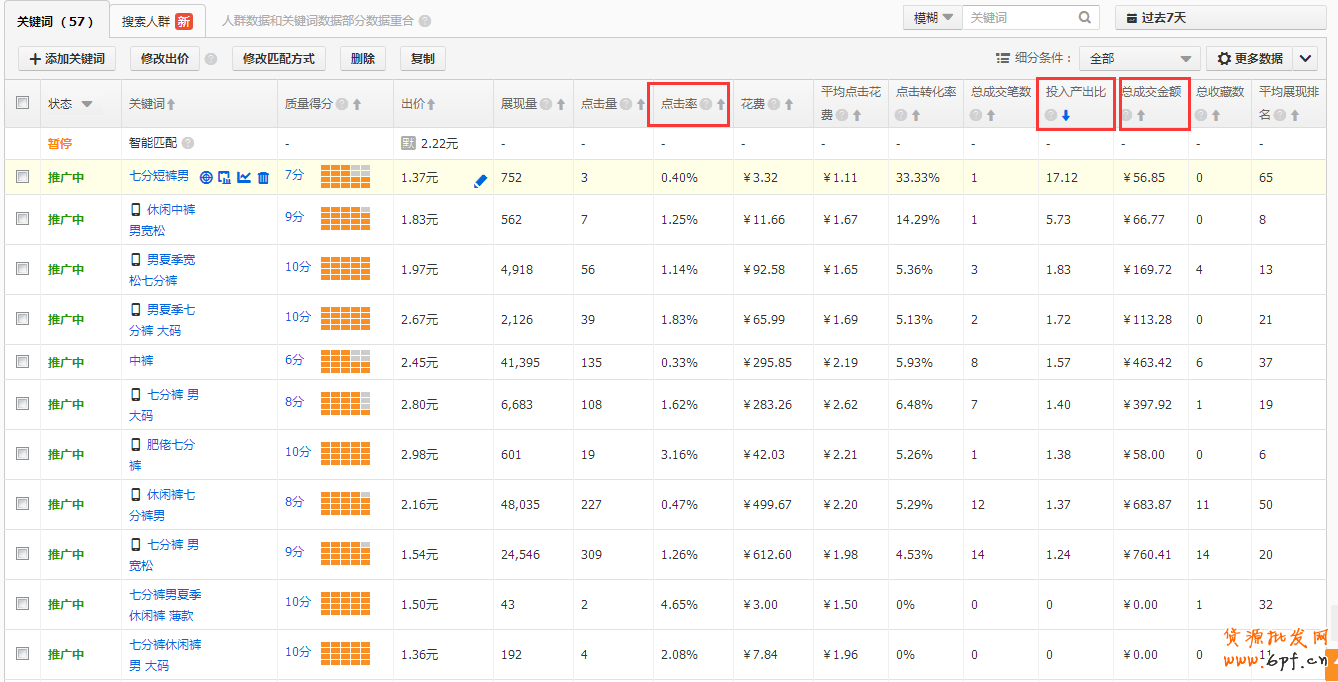Click the sort arrow beside 点击率 header

720,104
